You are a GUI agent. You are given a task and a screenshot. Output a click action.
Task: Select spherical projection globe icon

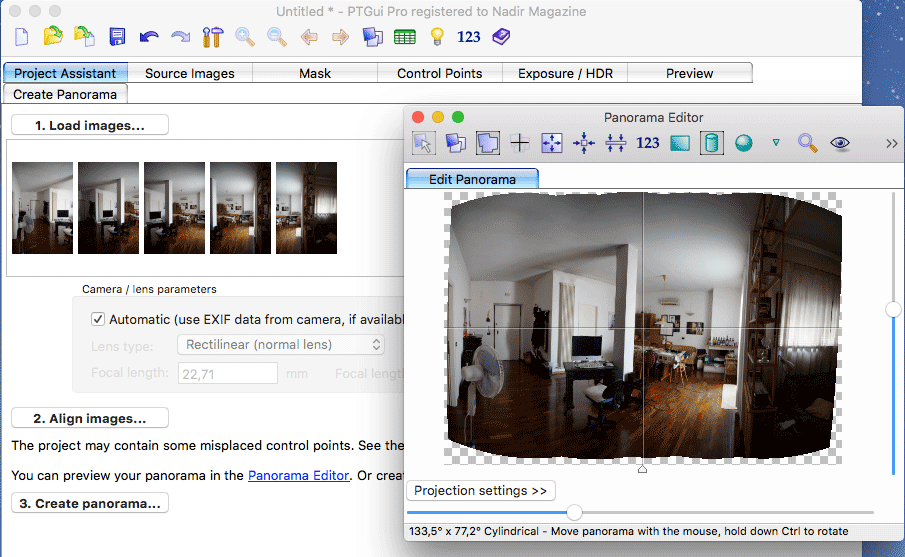coord(744,143)
